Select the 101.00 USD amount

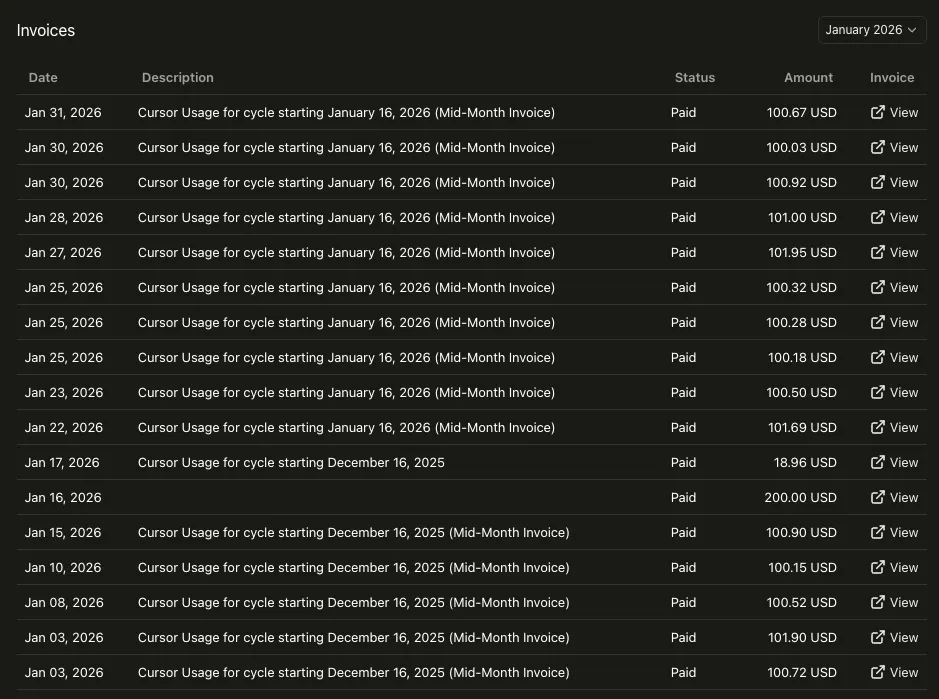(802, 217)
